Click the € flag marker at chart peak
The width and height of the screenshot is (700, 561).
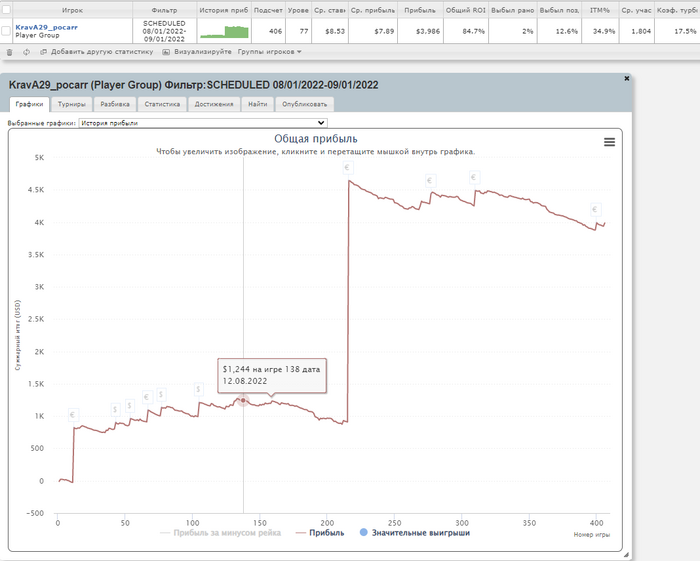tap(348, 168)
